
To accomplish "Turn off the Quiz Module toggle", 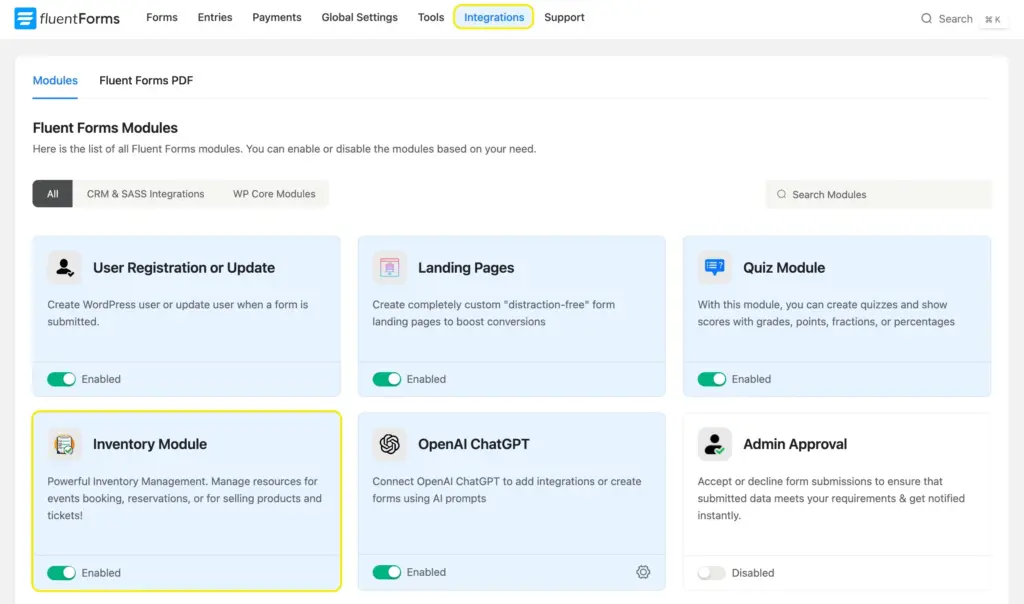I will [712, 379].
